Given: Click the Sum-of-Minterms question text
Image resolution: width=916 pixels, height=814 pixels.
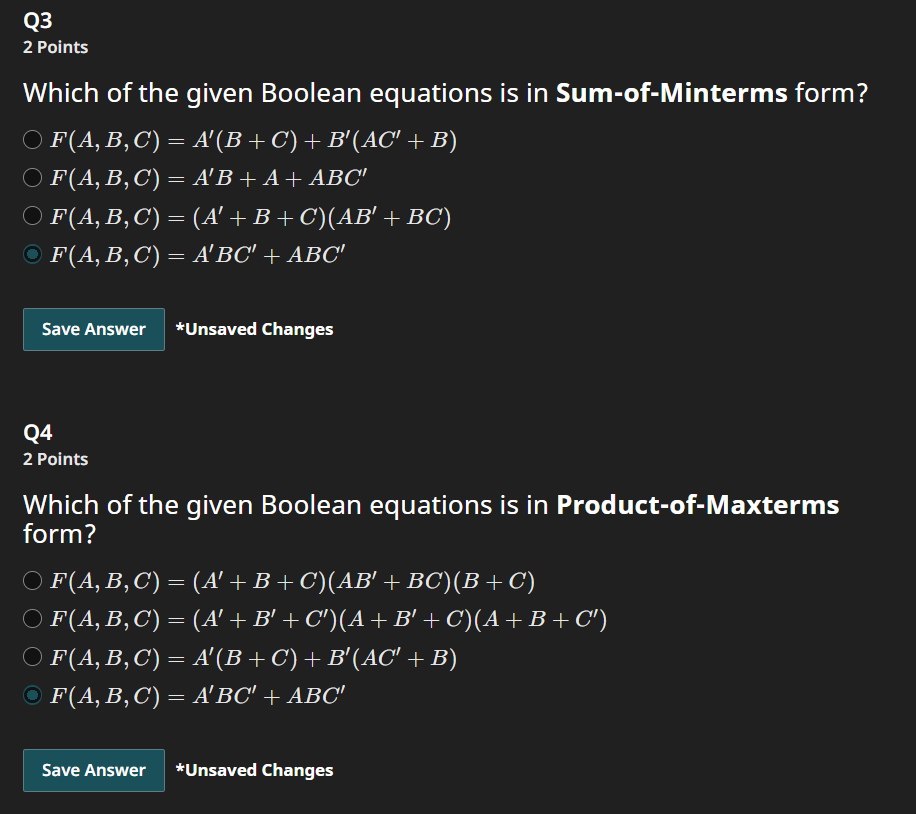Looking at the screenshot, I should point(445,92).
